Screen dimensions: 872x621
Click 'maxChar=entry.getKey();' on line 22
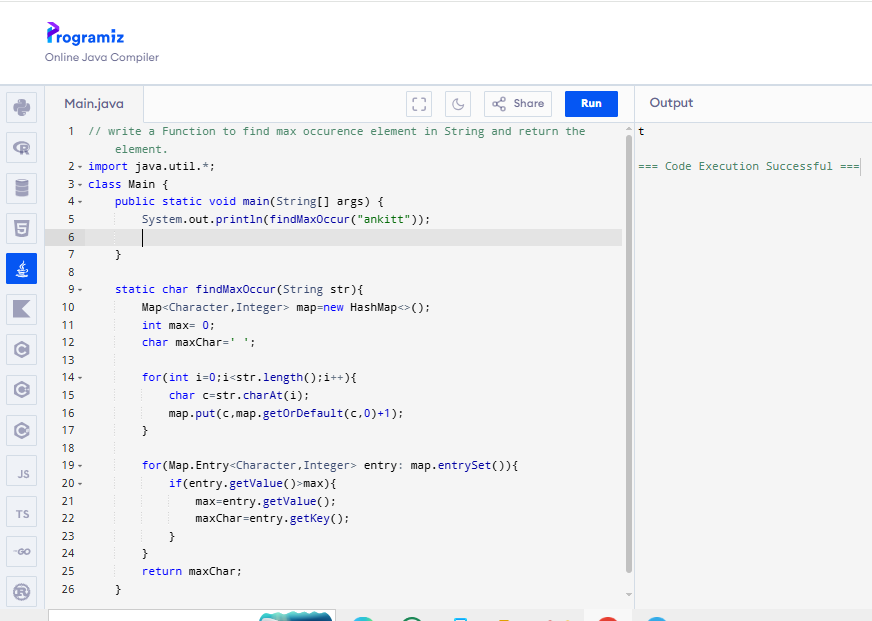pos(272,519)
